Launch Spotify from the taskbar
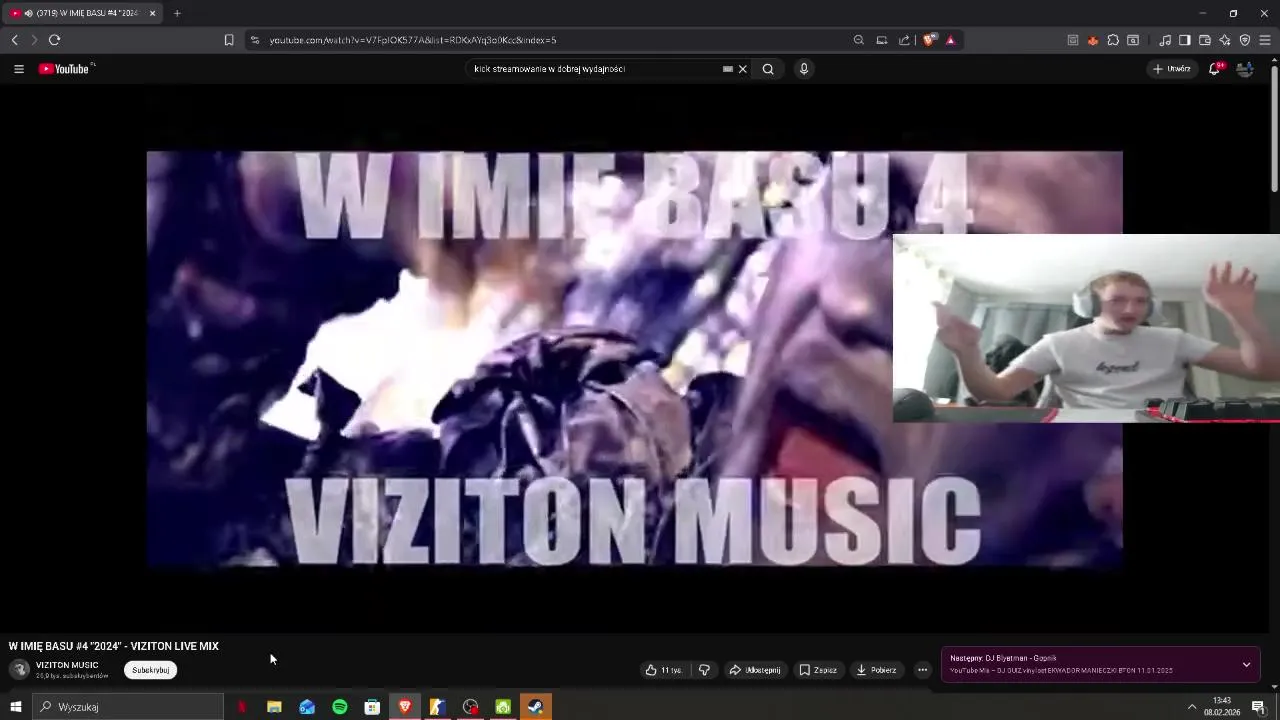The width and height of the screenshot is (1280, 720). click(x=340, y=707)
